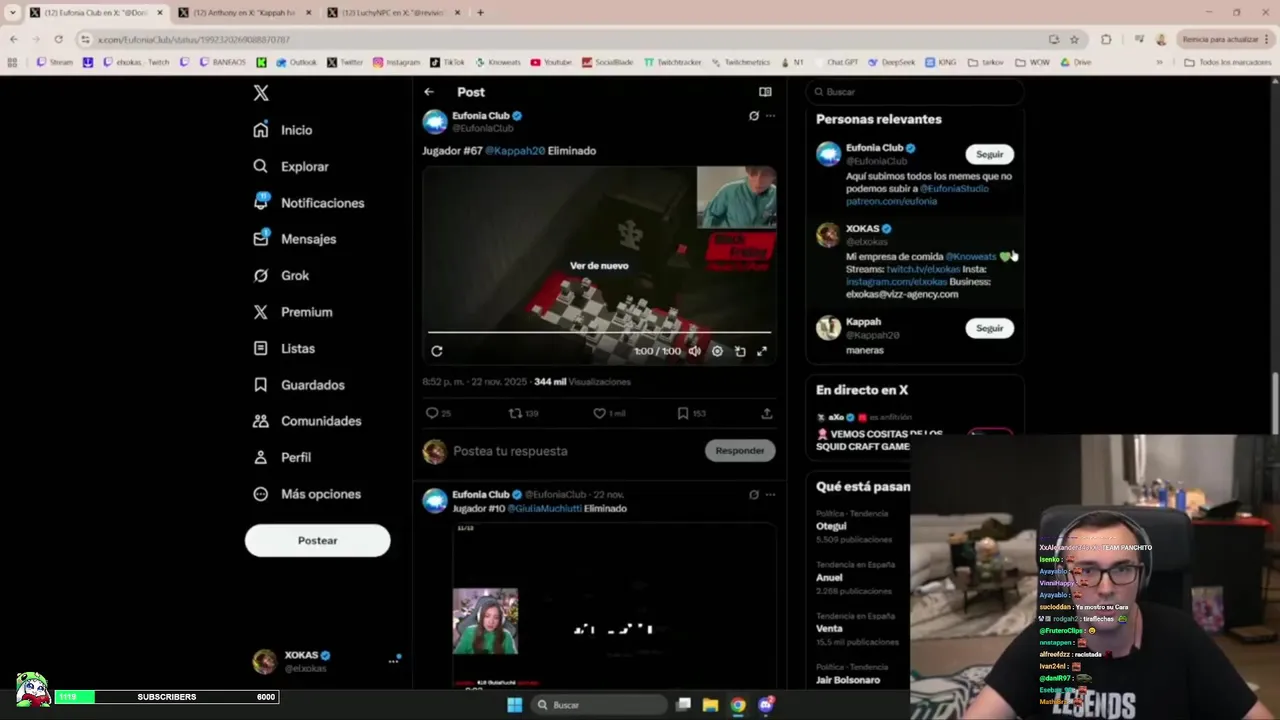This screenshot has height=720, width=1280.
Task: Bookmark this page with the star icon
Action: [1074, 39]
